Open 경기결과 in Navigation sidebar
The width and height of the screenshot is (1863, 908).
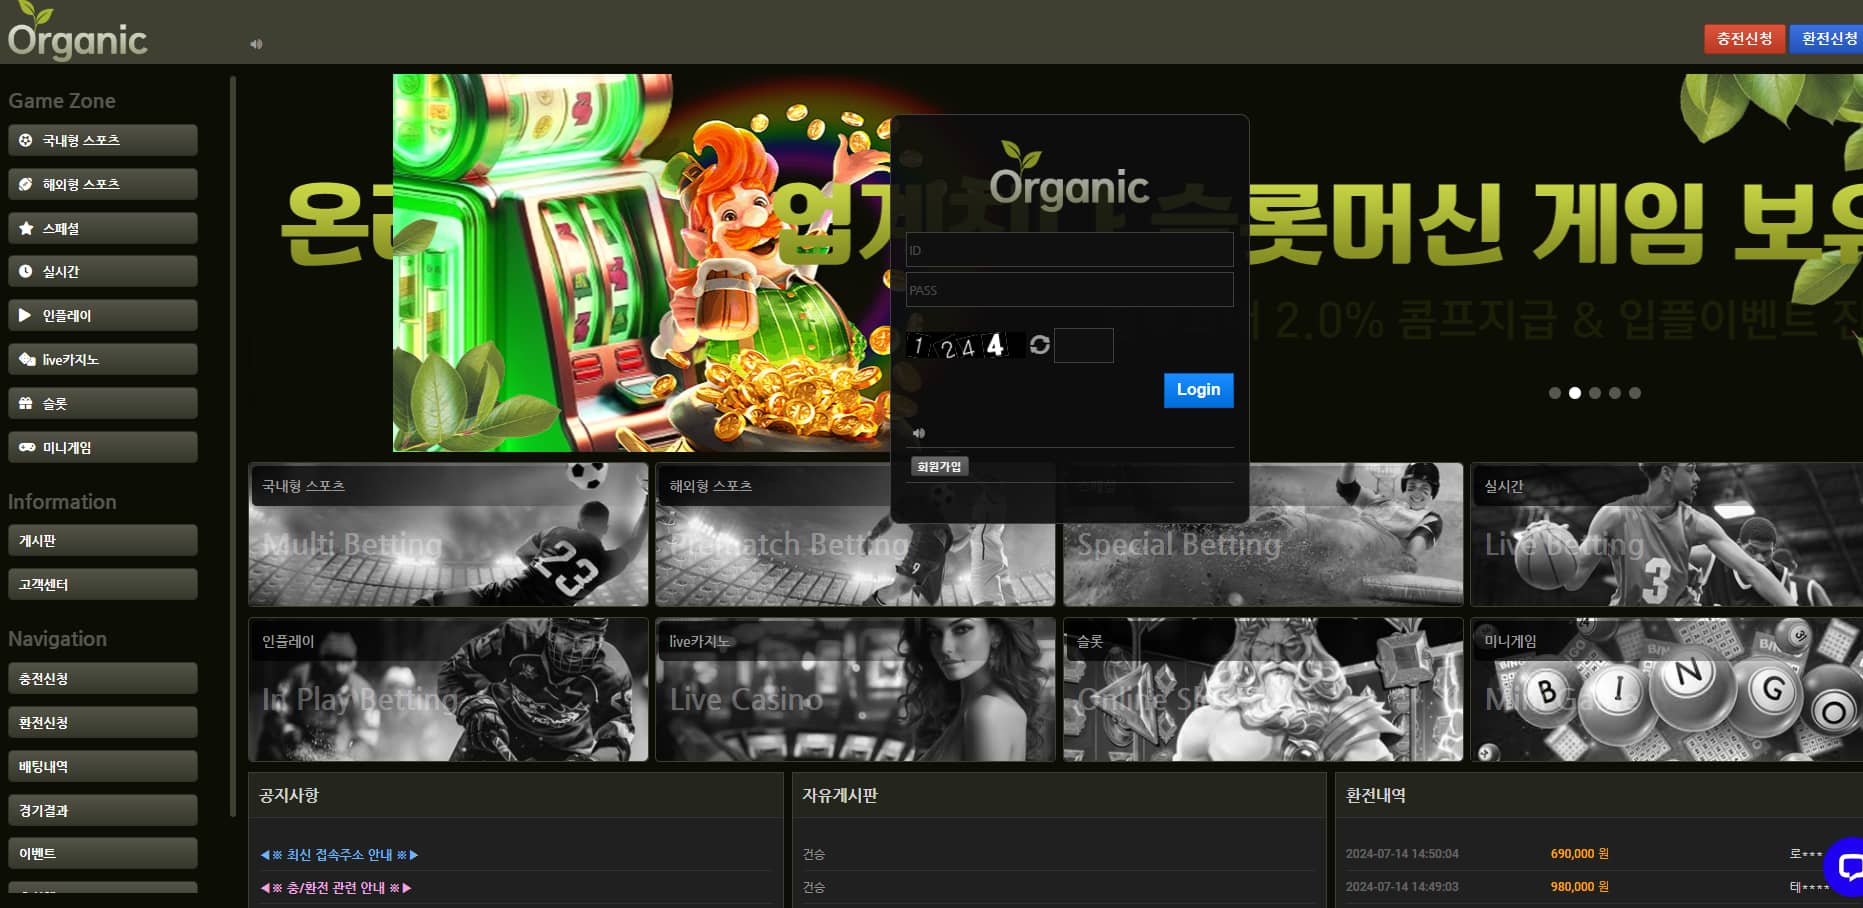[x=102, y=810]
